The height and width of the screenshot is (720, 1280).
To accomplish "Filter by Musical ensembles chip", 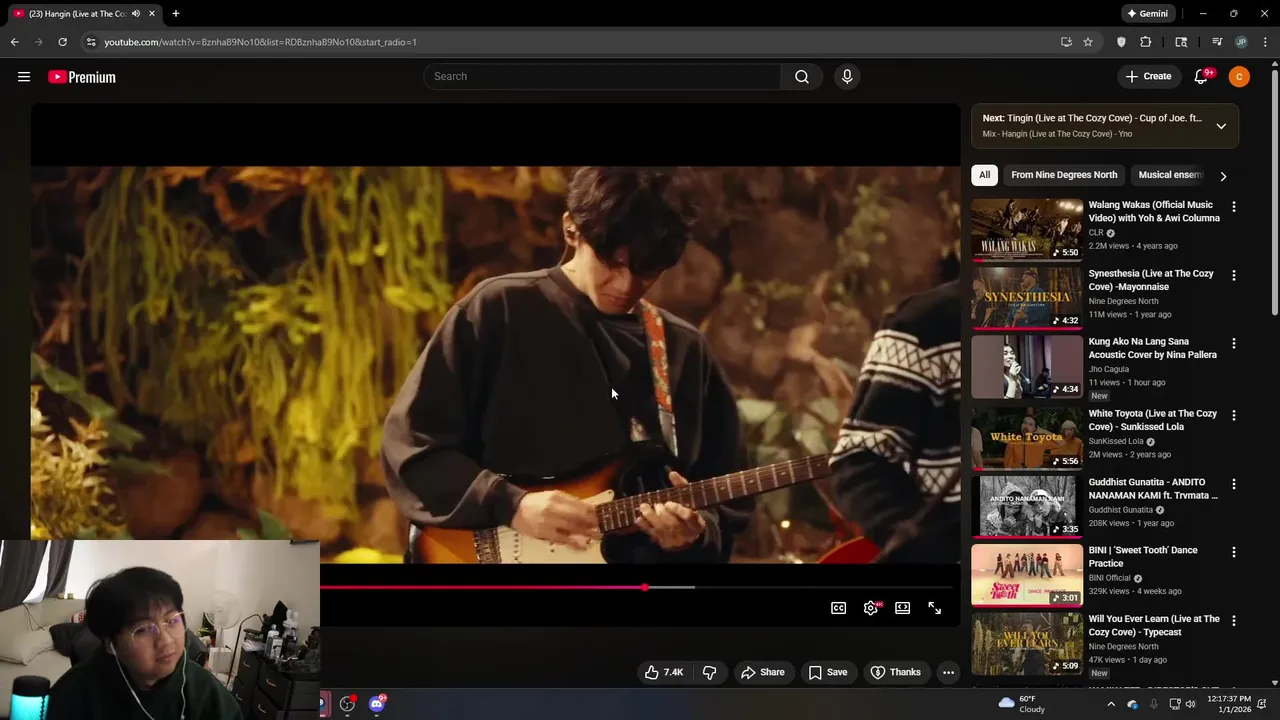I will pos(1168,175).
